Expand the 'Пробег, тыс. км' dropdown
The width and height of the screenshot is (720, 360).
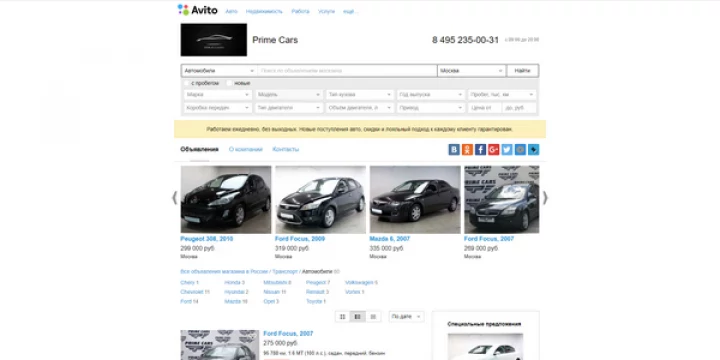(x=502, y=95)
